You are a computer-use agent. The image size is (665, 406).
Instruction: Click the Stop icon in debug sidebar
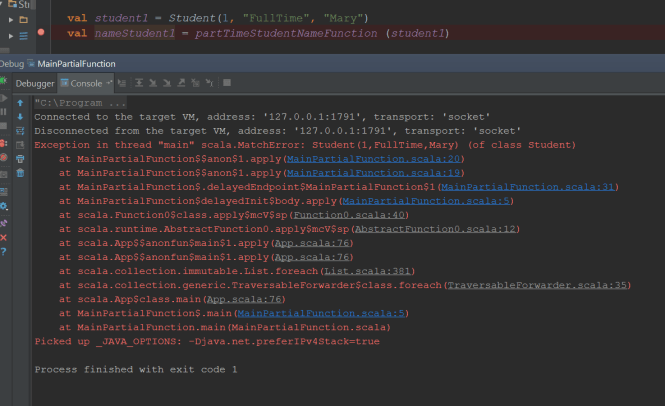coord(3,126)
